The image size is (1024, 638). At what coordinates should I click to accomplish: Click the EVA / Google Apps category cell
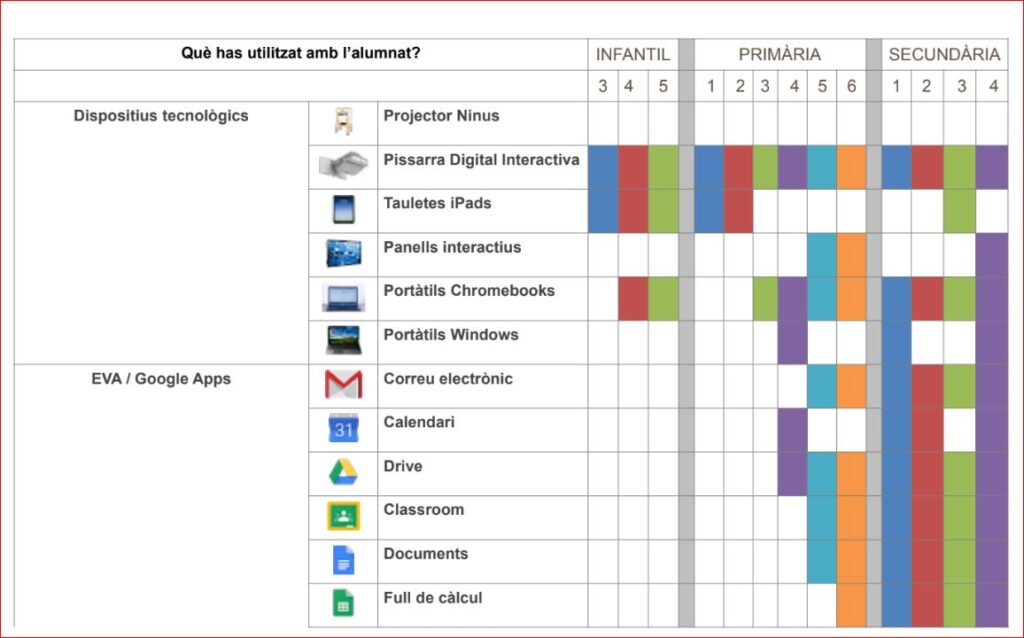[x=161, y=379]
